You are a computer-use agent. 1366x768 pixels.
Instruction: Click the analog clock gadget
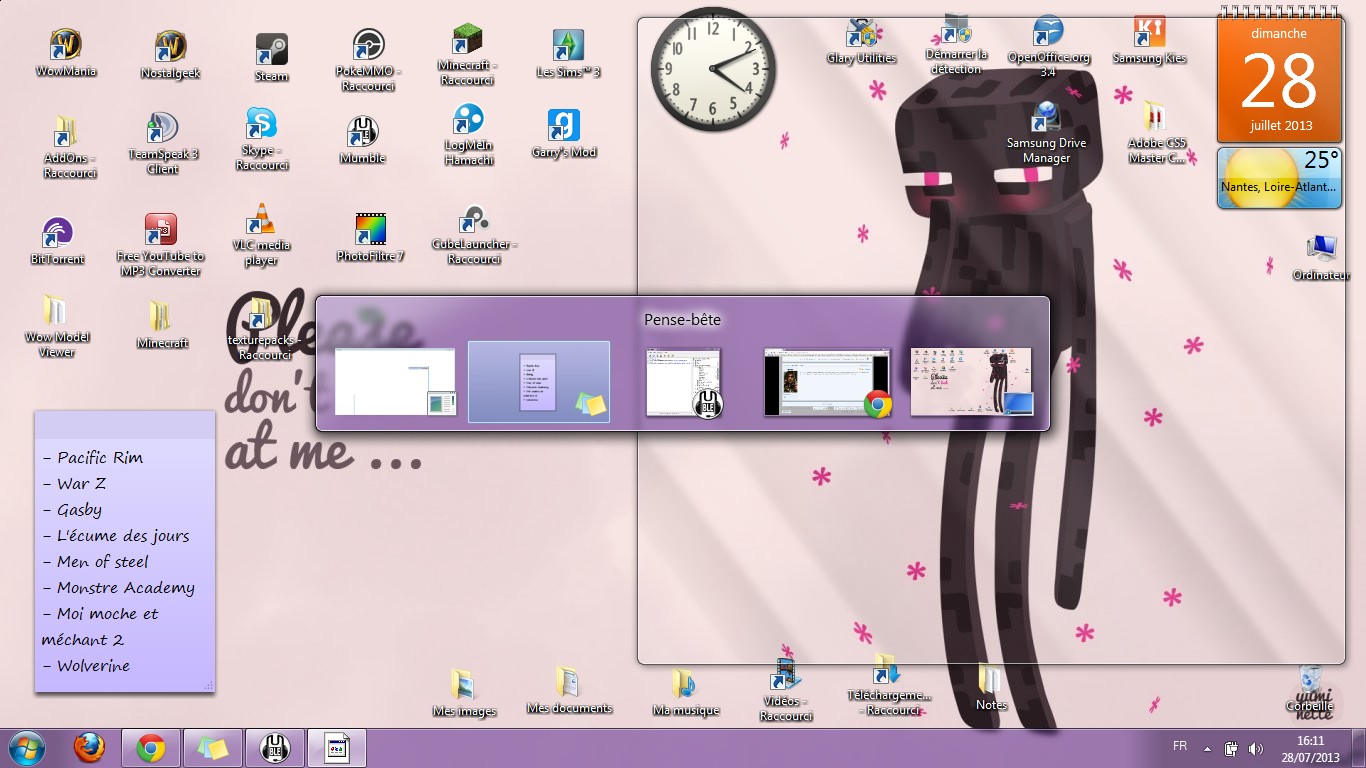(713, 69)
